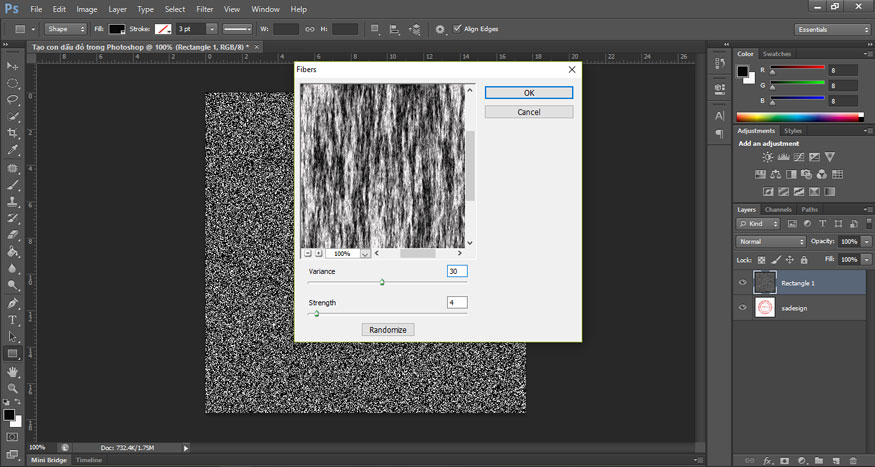Open the History panel icon
Image resolution: width=875 pixels, height=467 pixels.
(x=719, y=63)
